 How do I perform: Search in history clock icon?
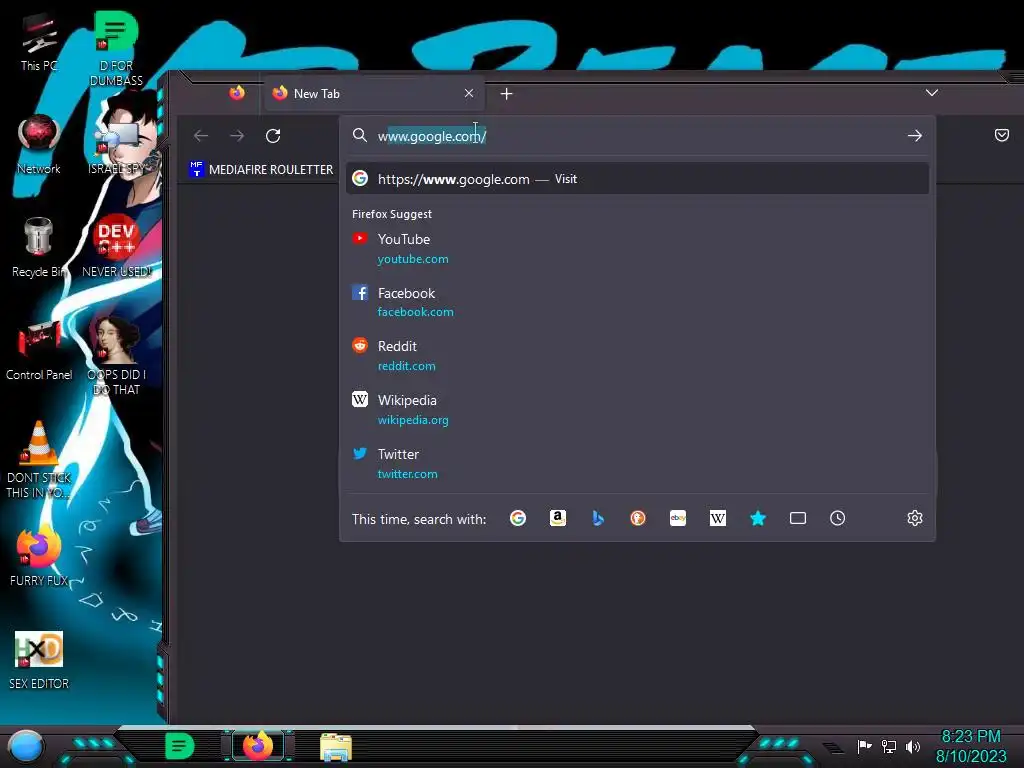838,519
